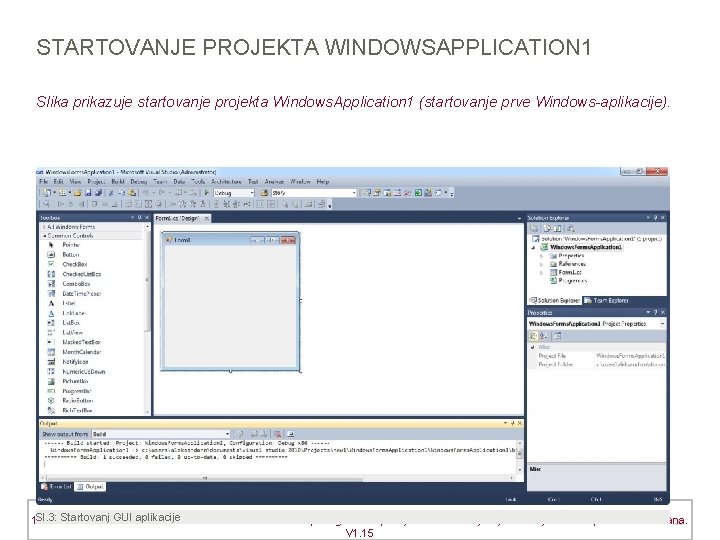Image resolution: width=720 pixels, height=540 pixels.
Task: Select the Output tab at the bottom
Action: tap(90, 487)
